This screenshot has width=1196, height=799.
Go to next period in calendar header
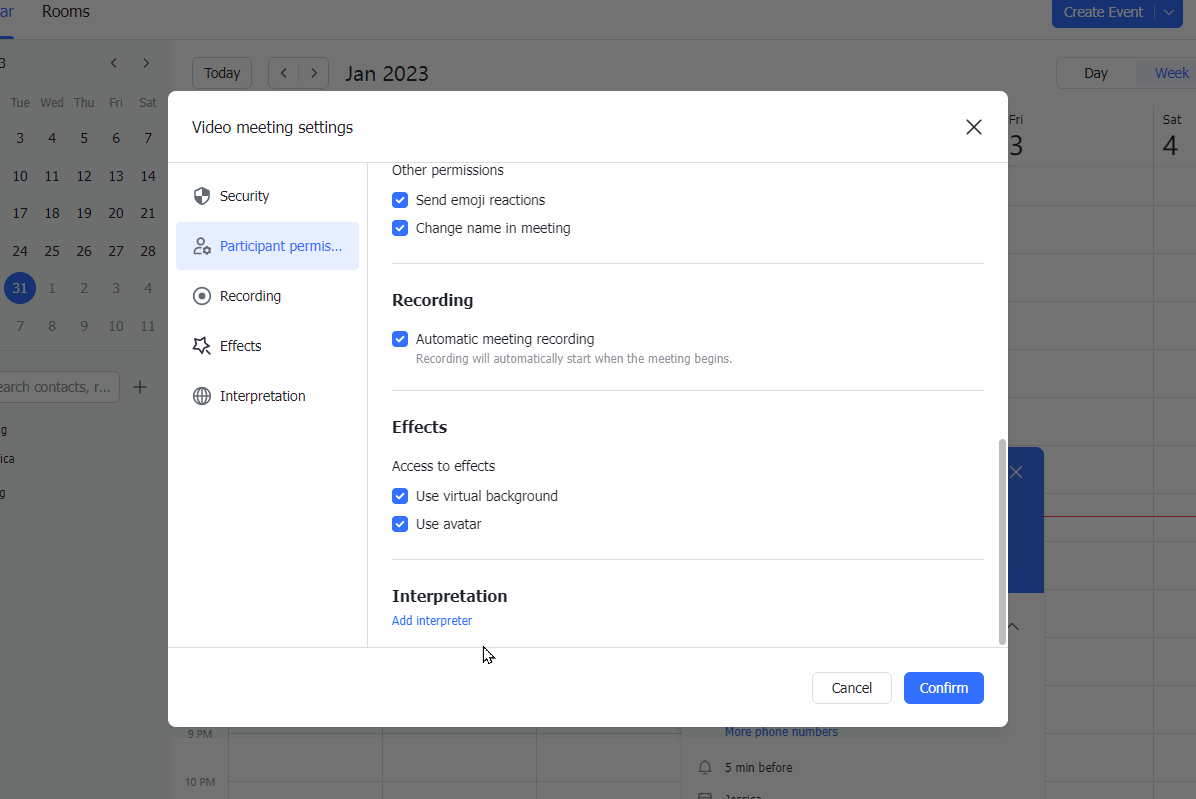tap(314, 73)
